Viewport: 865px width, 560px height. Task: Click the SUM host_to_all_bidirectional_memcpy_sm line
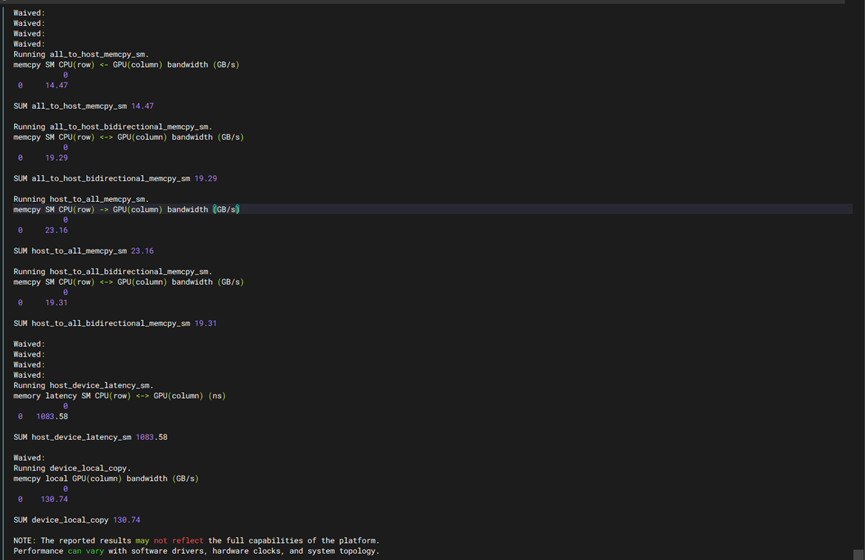[x=115, y=323]
